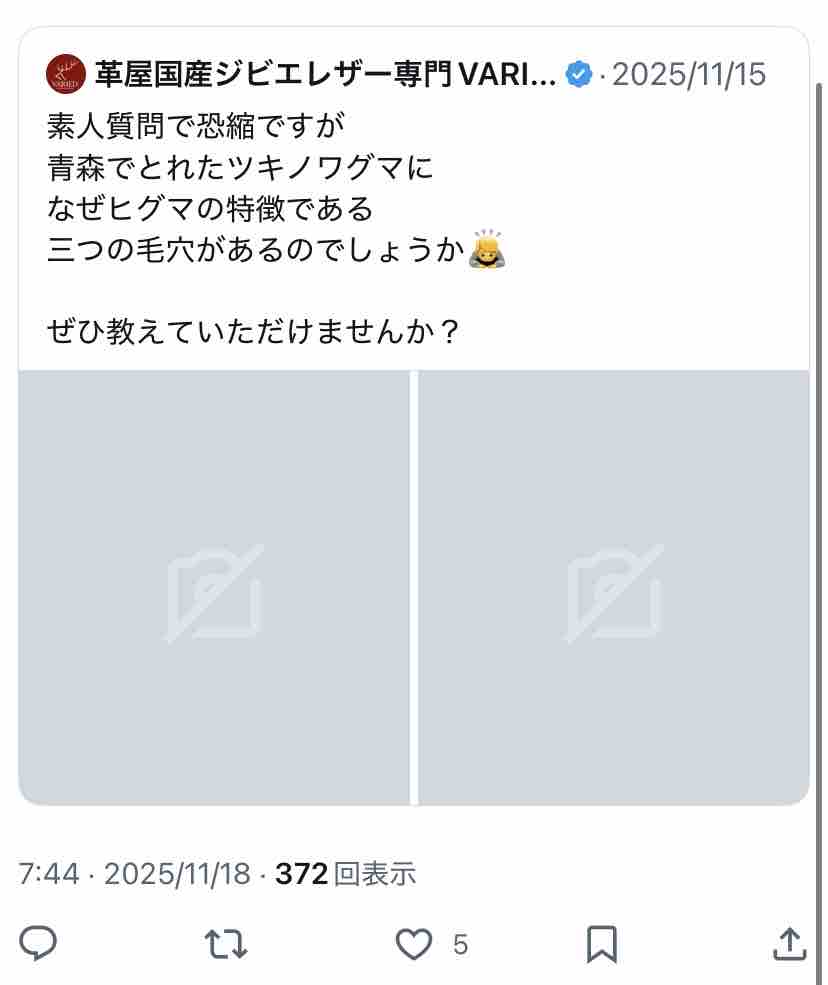The height and width of the screenshot is (985, 828).
Task: View the 372 回表示 view count
Action: 346,874
